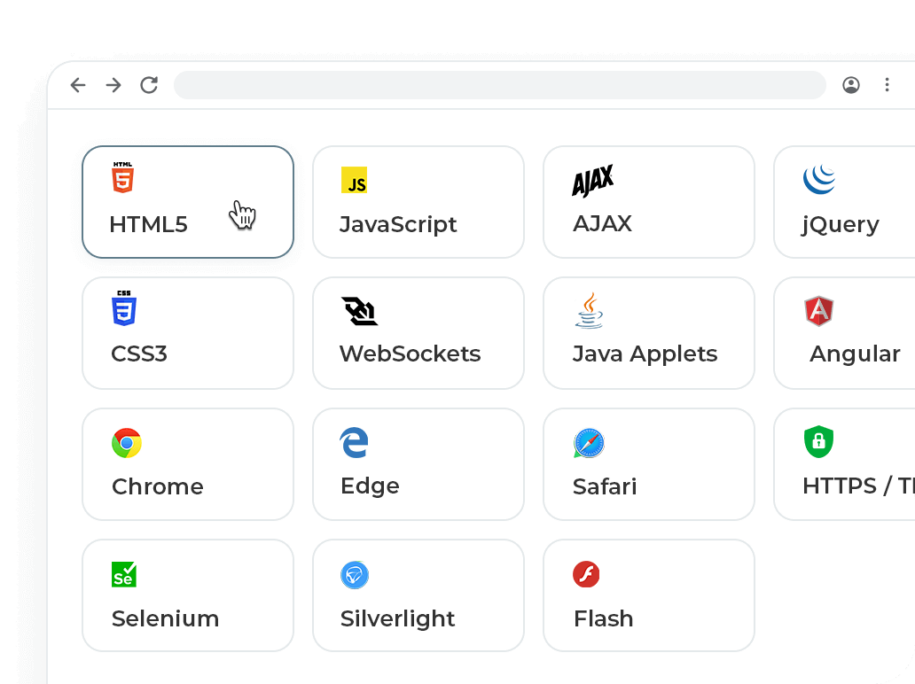
Task: Select the Chrome browser icon
Action: (125, 443)
